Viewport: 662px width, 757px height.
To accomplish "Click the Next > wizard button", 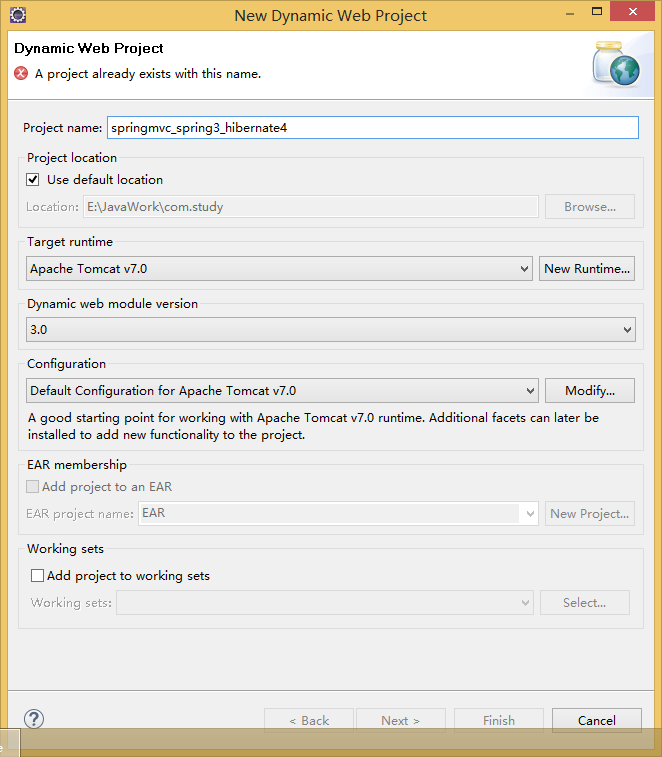I will point(400,720).
